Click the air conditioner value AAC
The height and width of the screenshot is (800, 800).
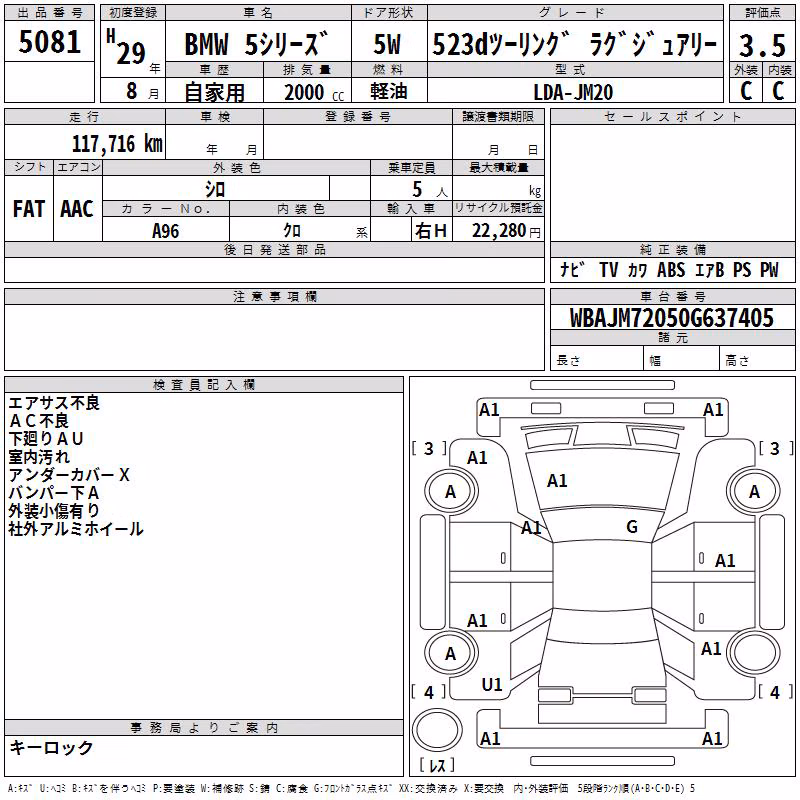[x=77, y=209]
